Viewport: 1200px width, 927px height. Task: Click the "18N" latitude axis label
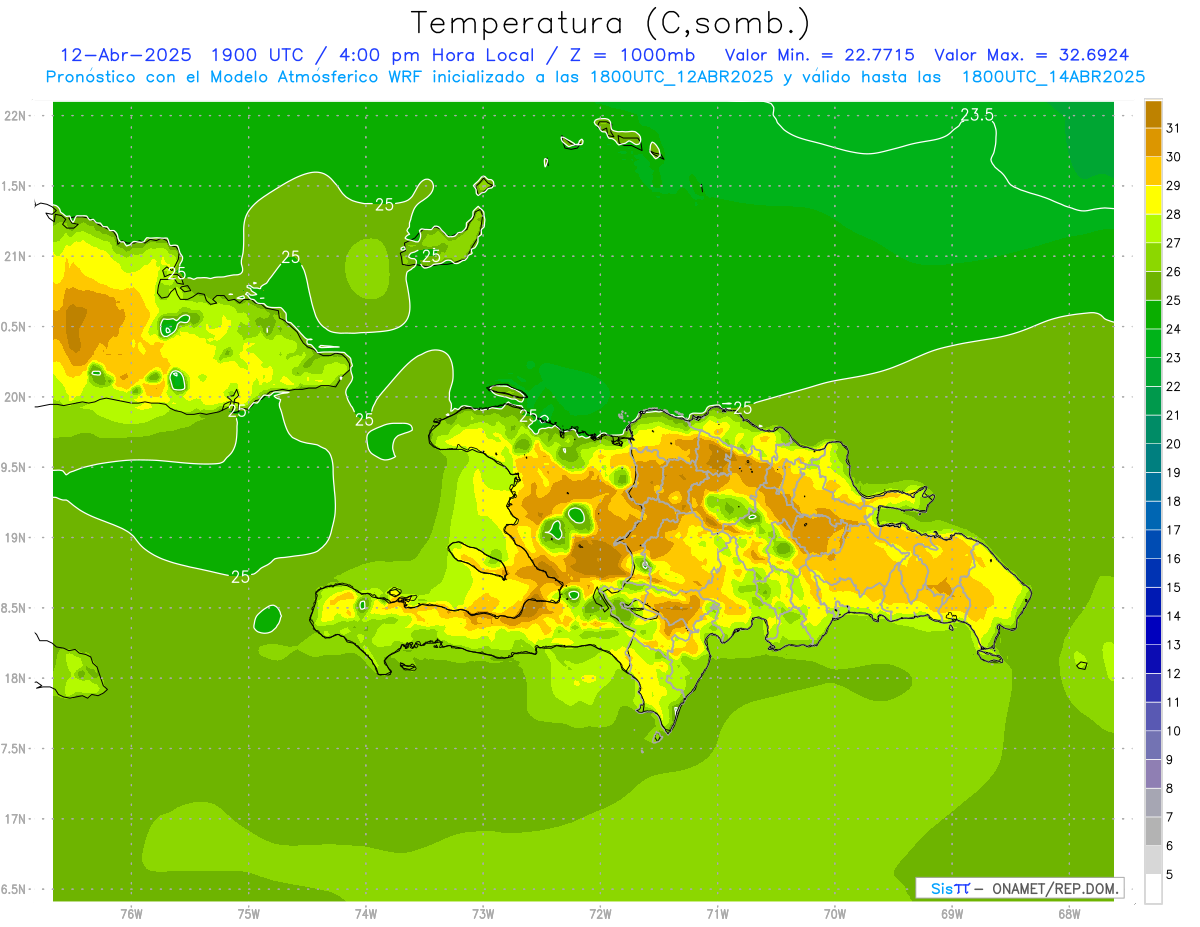point(15,679)
